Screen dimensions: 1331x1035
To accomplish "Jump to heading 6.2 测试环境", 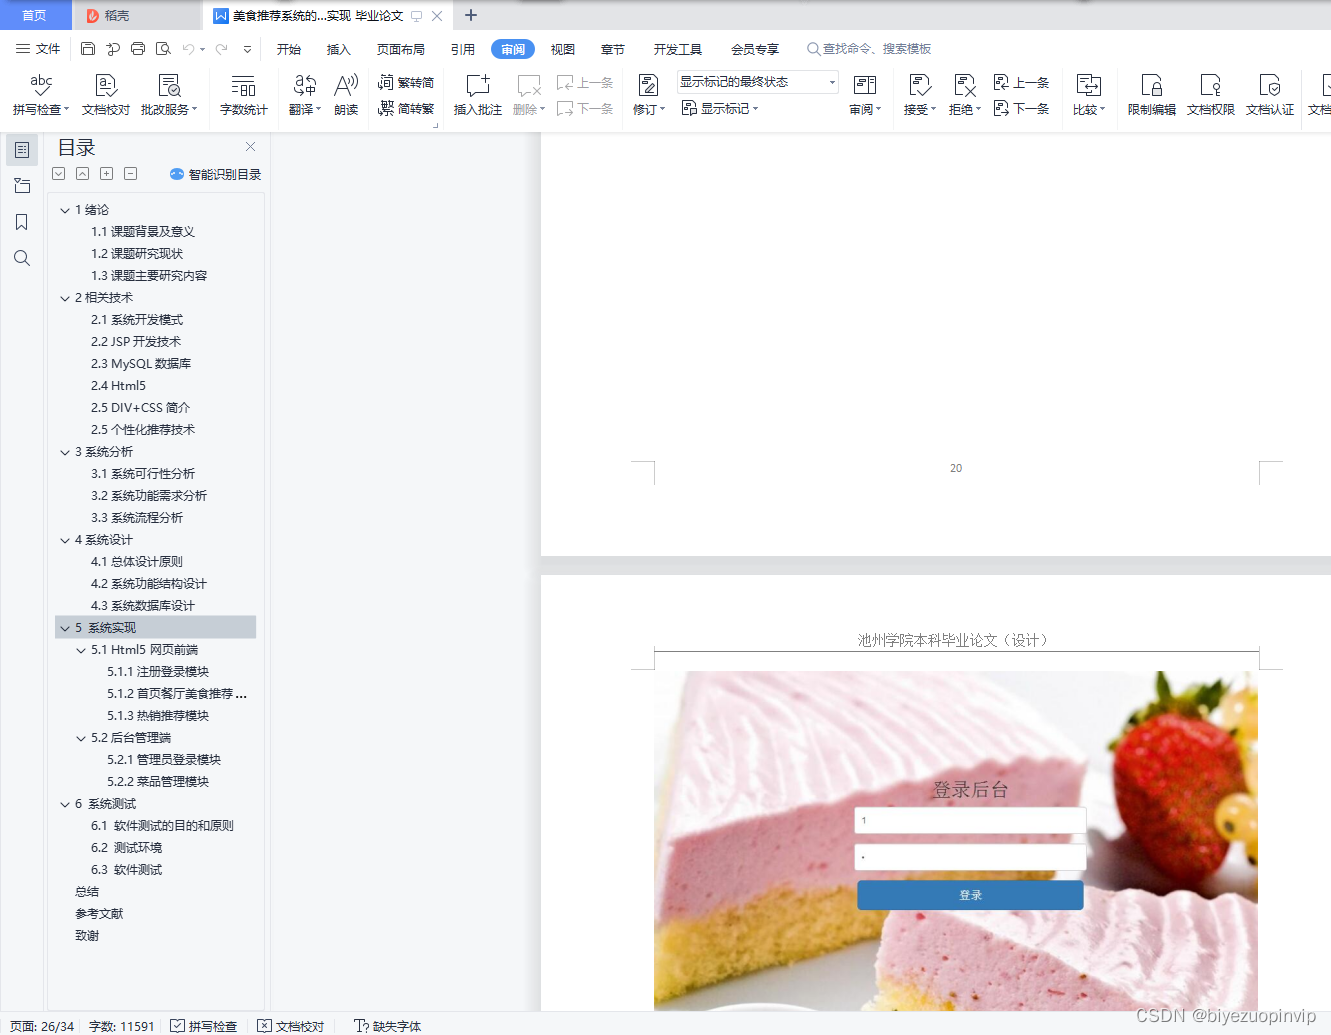I will tap(126, 848).
